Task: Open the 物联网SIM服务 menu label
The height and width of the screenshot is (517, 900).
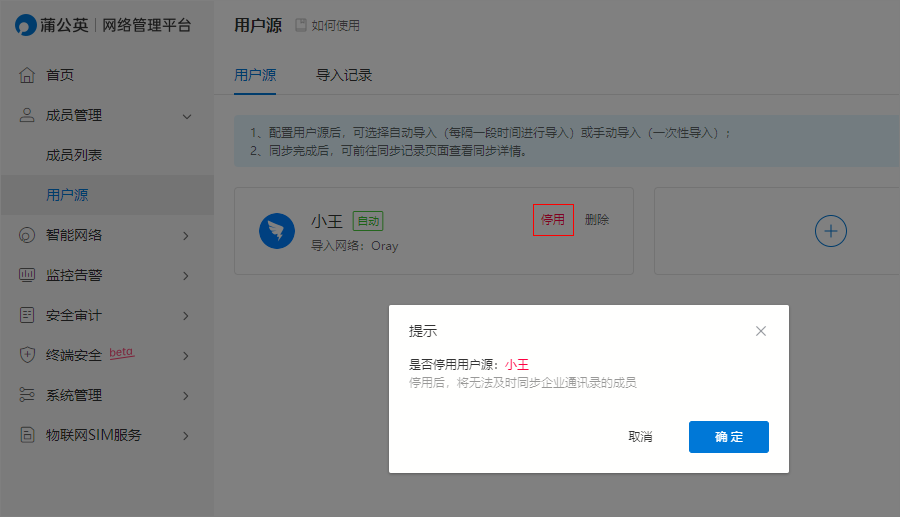Action: point(94,435)
